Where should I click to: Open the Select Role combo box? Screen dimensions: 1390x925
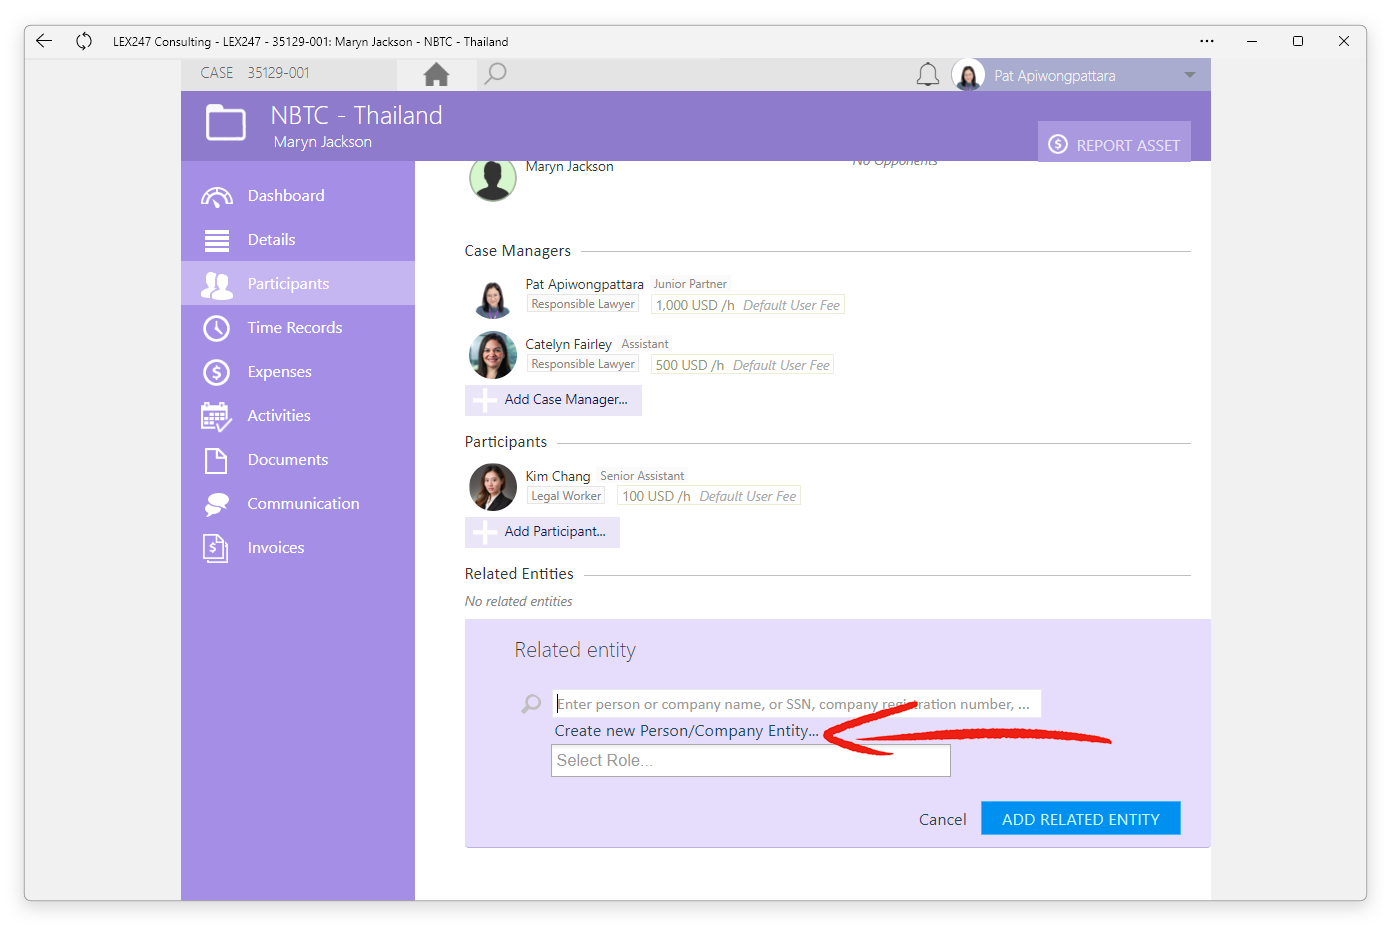click(751, 761)
